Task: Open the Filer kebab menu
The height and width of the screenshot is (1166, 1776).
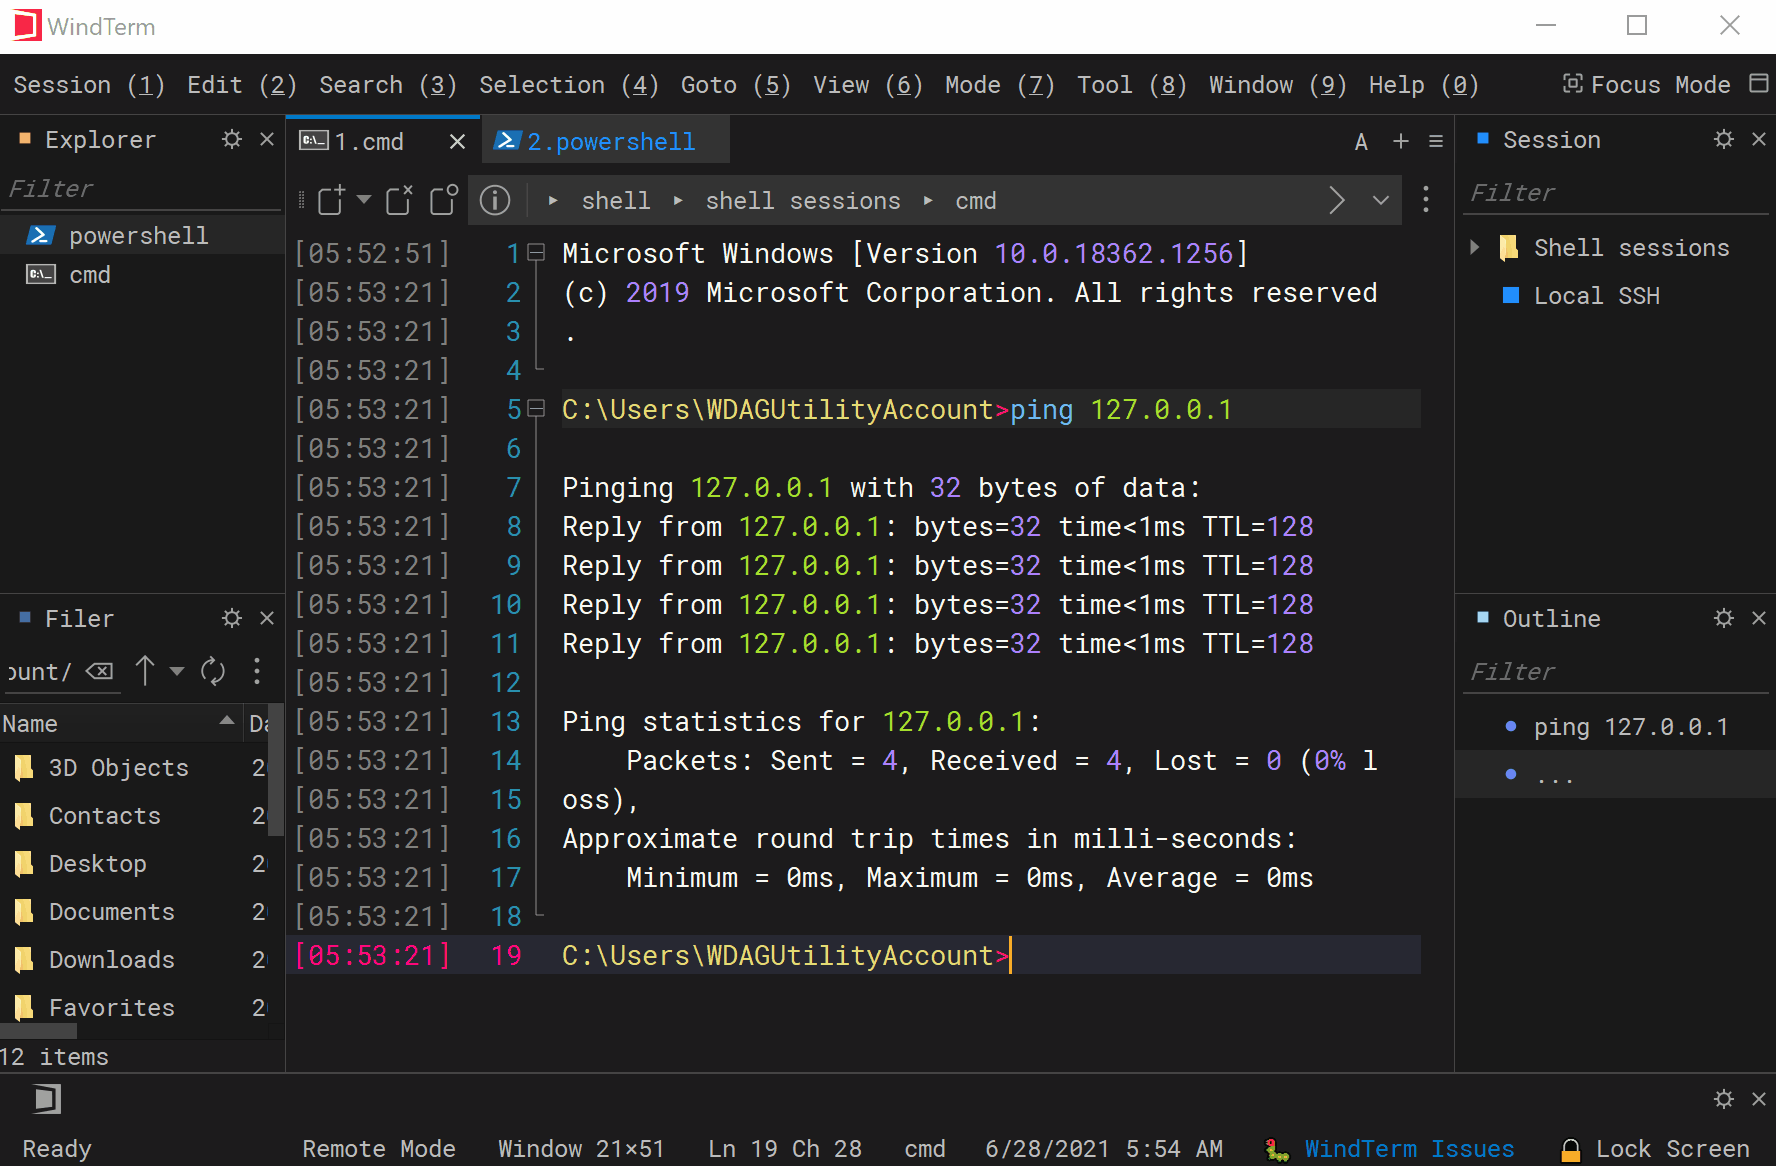Action: (x=257, y=670)
